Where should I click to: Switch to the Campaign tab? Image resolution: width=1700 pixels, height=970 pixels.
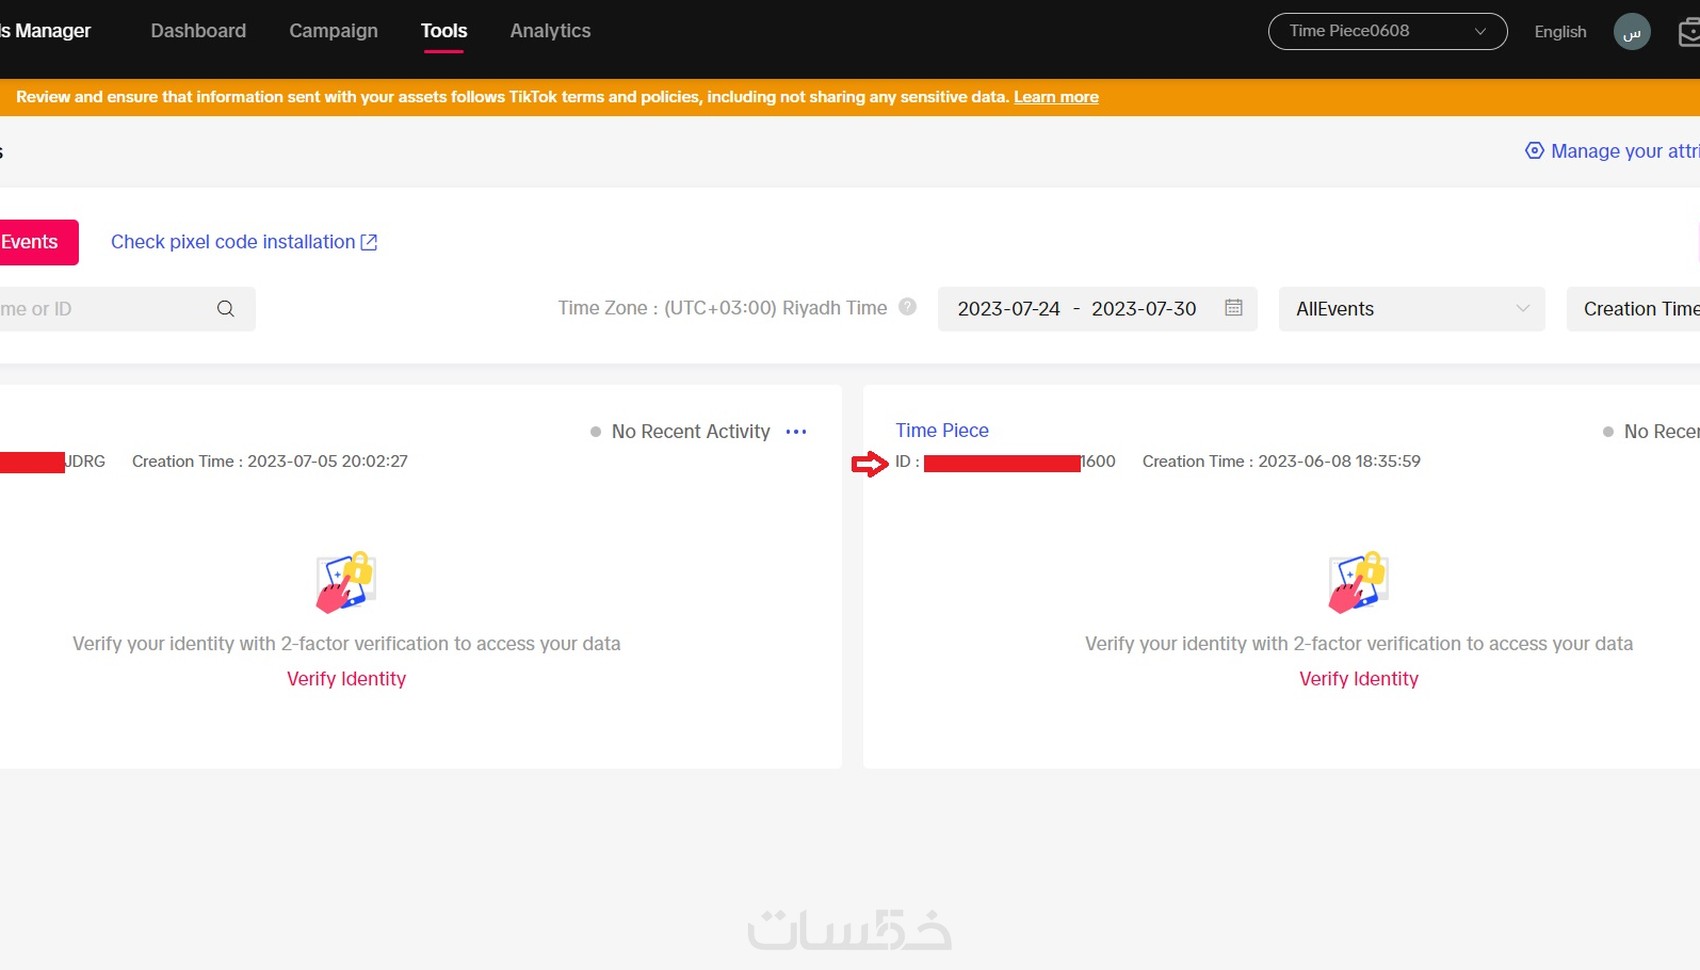point(333,31)
